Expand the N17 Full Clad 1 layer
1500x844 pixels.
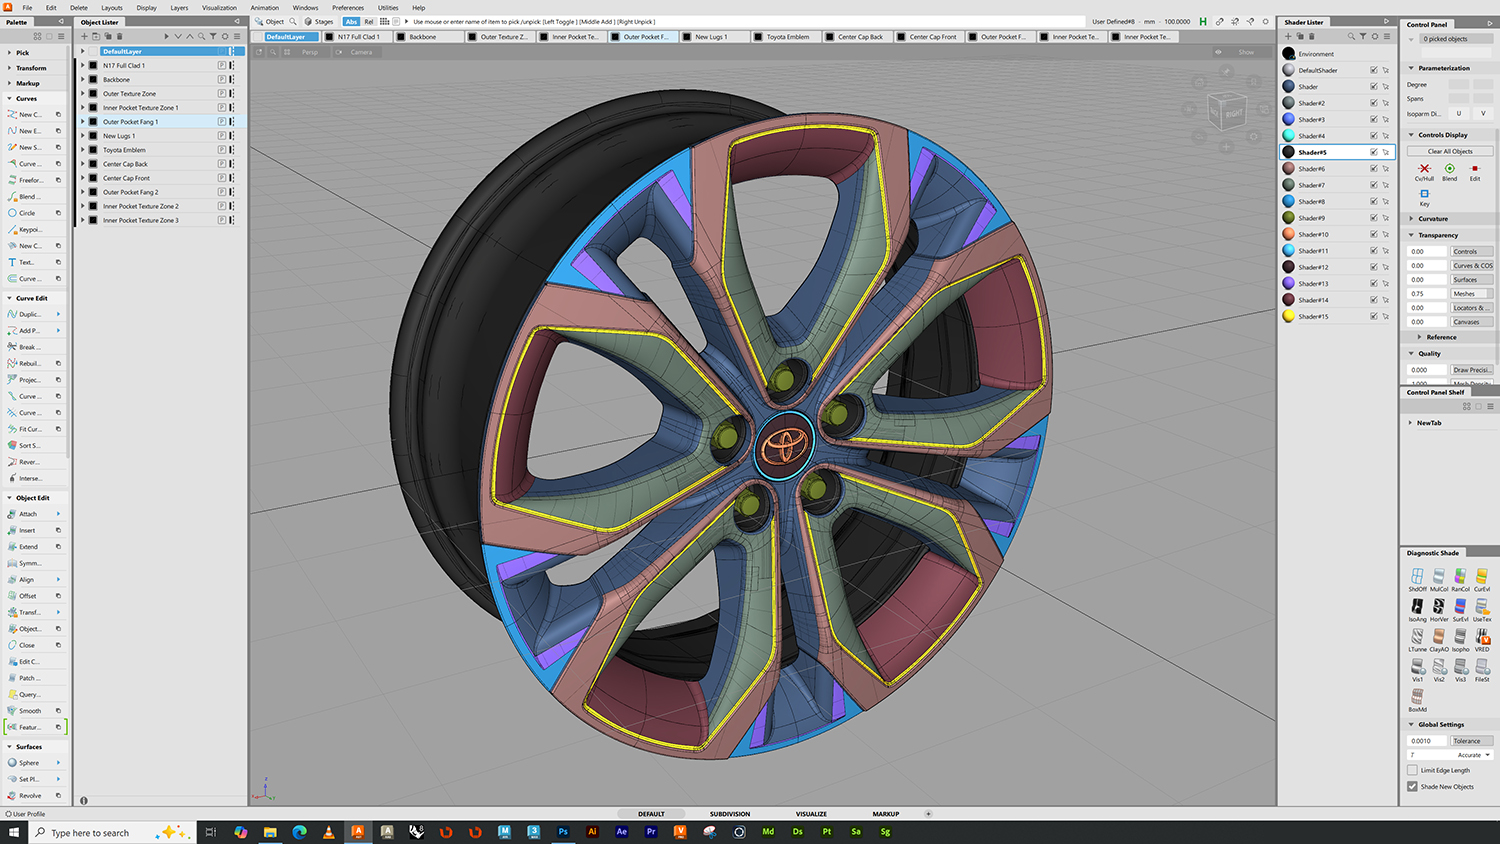coord(83,65)
